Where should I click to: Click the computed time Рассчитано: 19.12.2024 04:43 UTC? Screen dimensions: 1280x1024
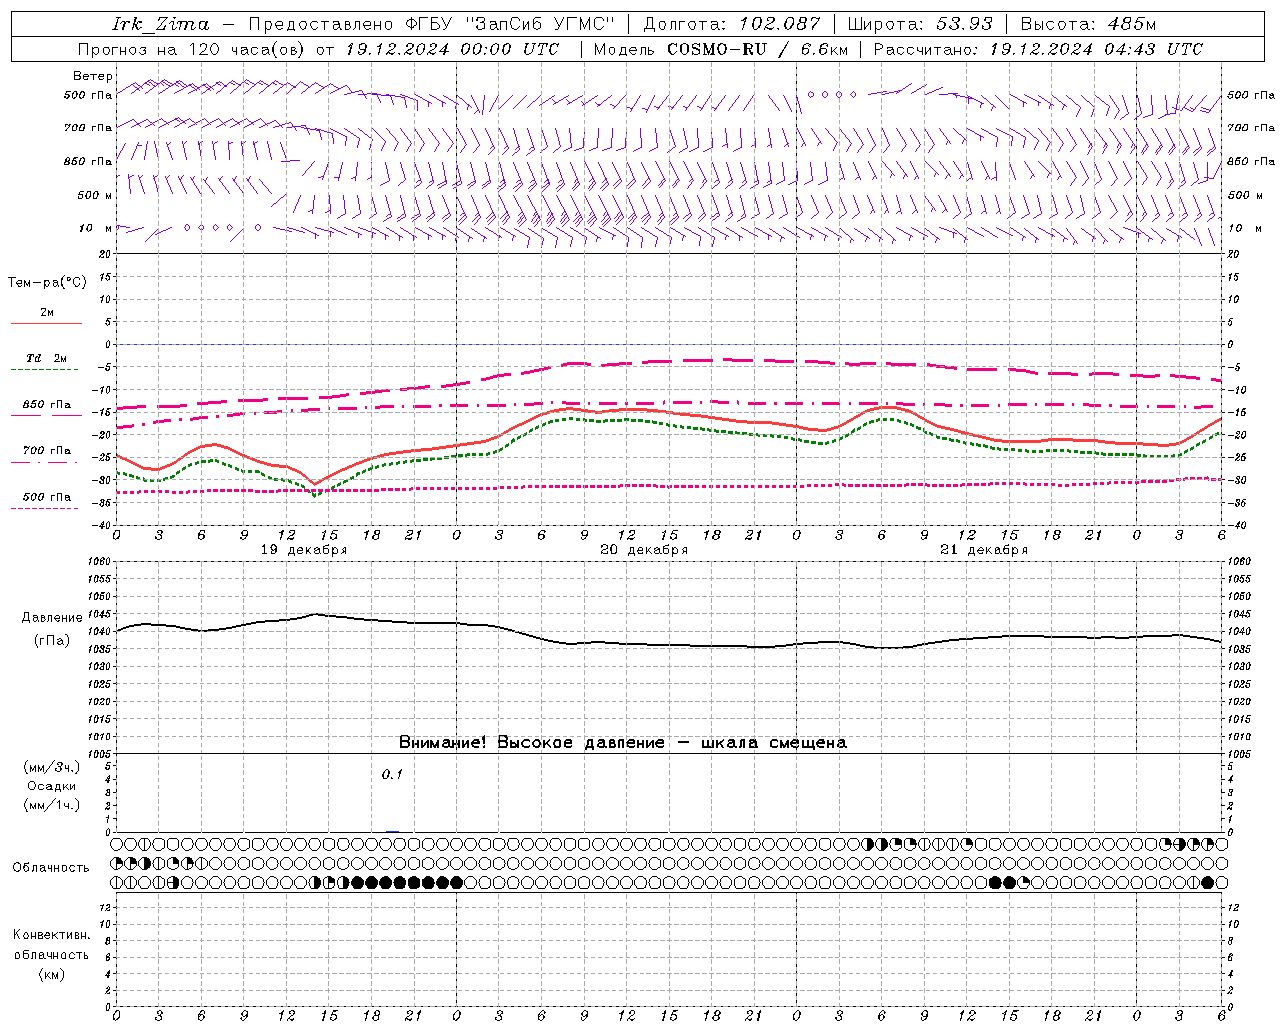1038,49
